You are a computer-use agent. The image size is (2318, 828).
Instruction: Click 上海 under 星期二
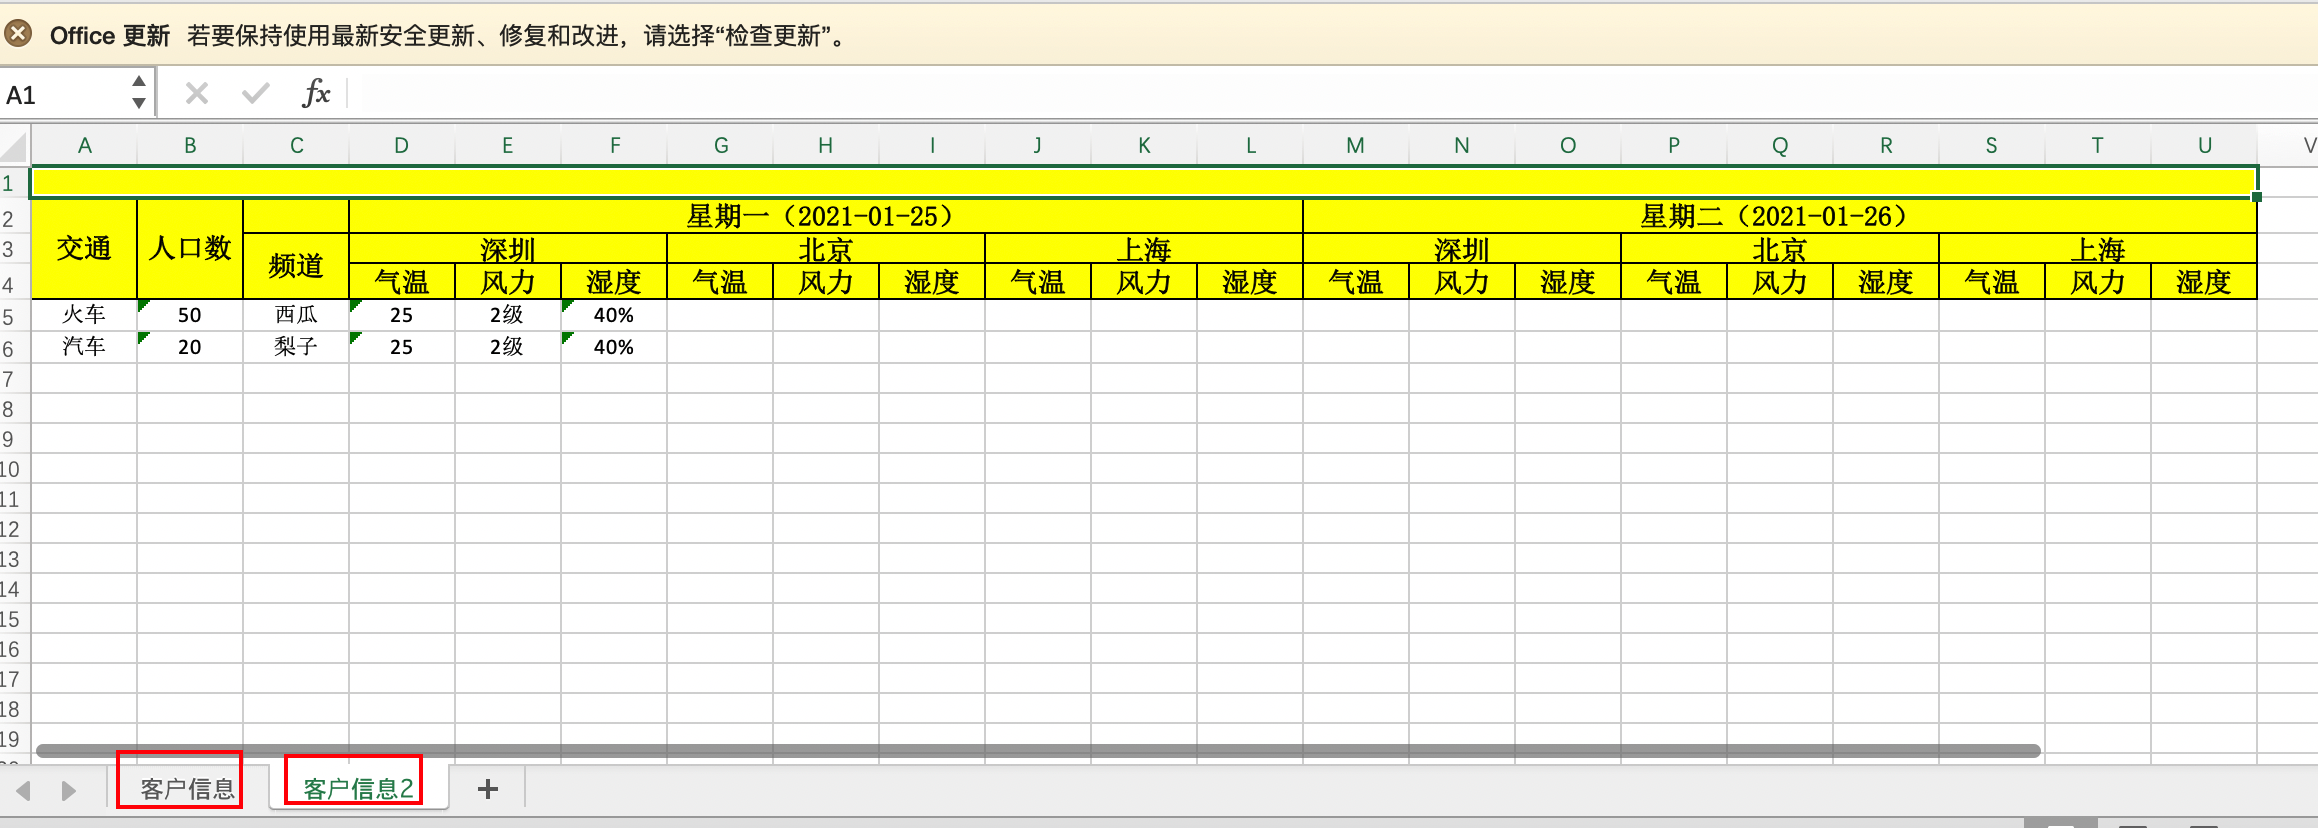pos(2098,249)
